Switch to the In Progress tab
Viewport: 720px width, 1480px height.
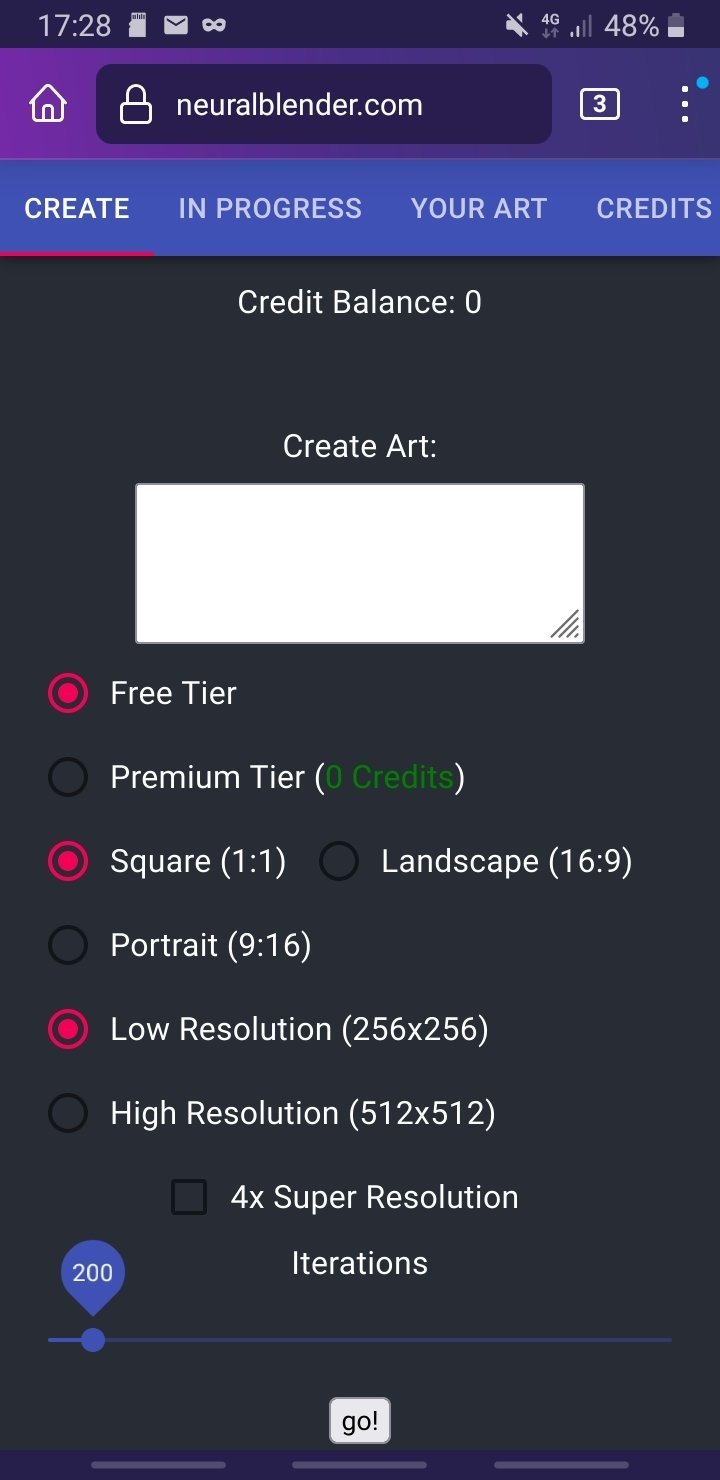pyautogui.click(x=270, y=208)
